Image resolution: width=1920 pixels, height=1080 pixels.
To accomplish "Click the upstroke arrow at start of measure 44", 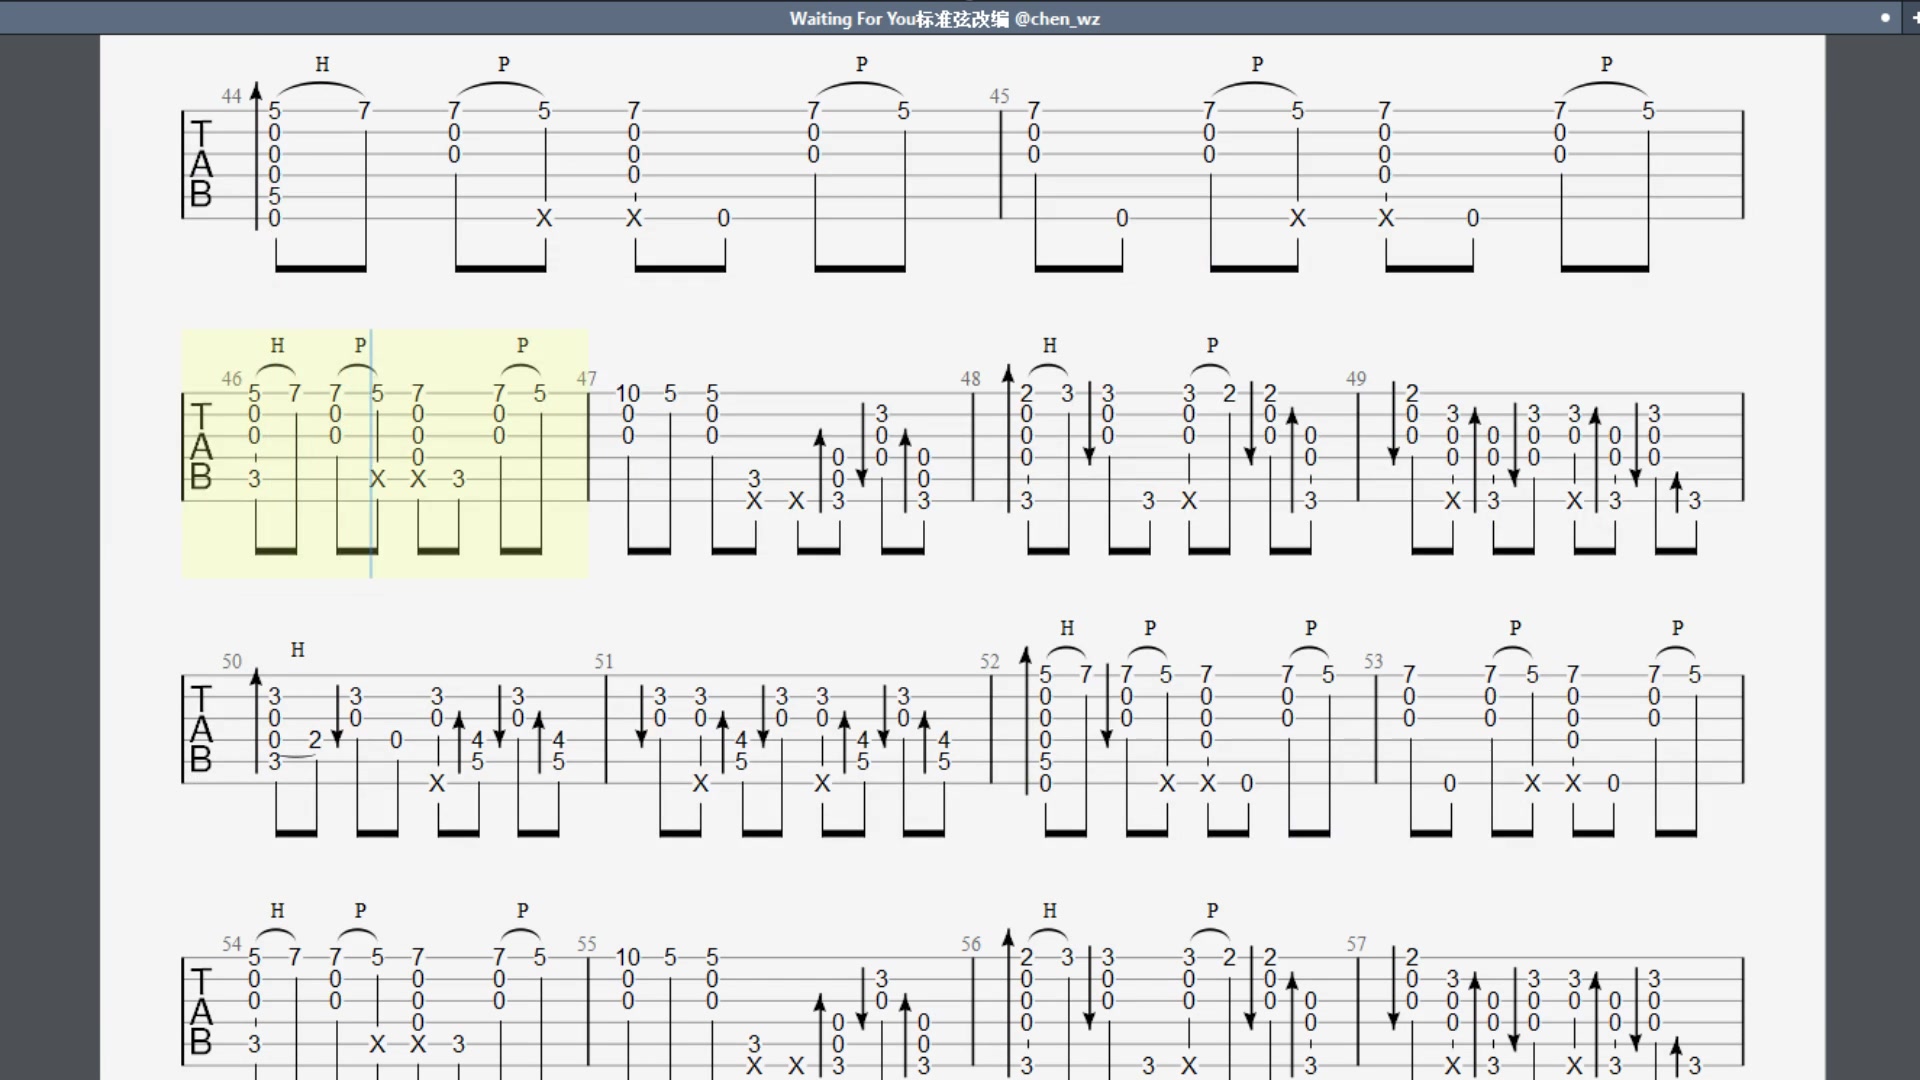I will pyautogui.click(x=256, y=156).
